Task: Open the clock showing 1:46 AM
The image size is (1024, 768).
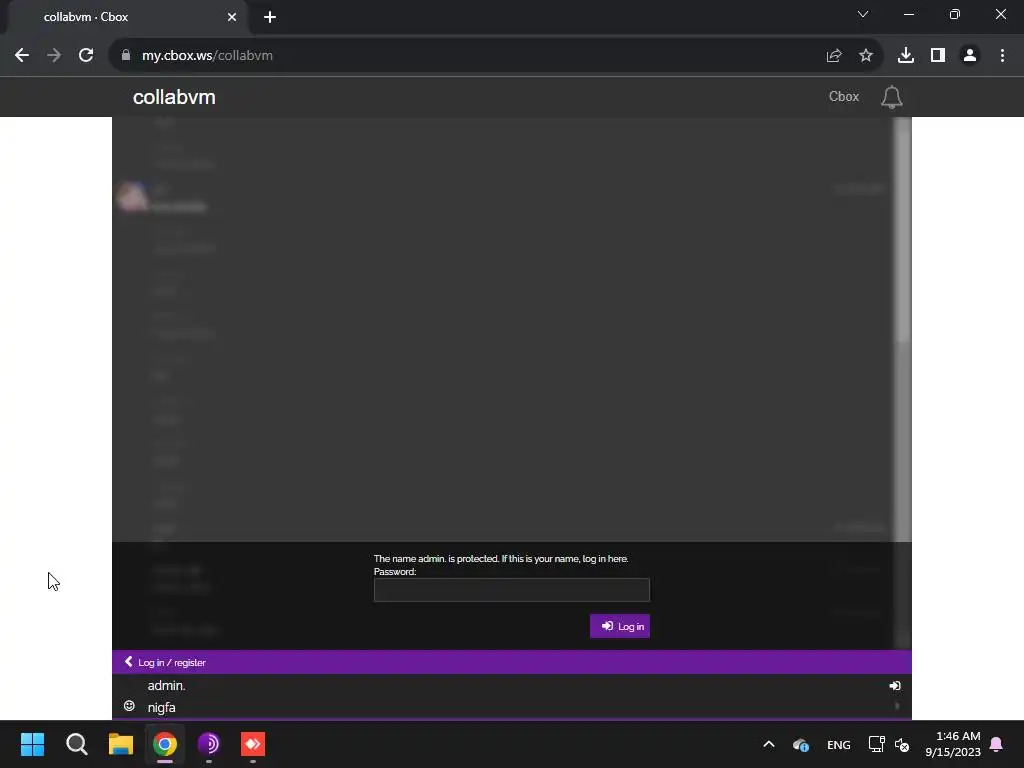Action: 953,744
